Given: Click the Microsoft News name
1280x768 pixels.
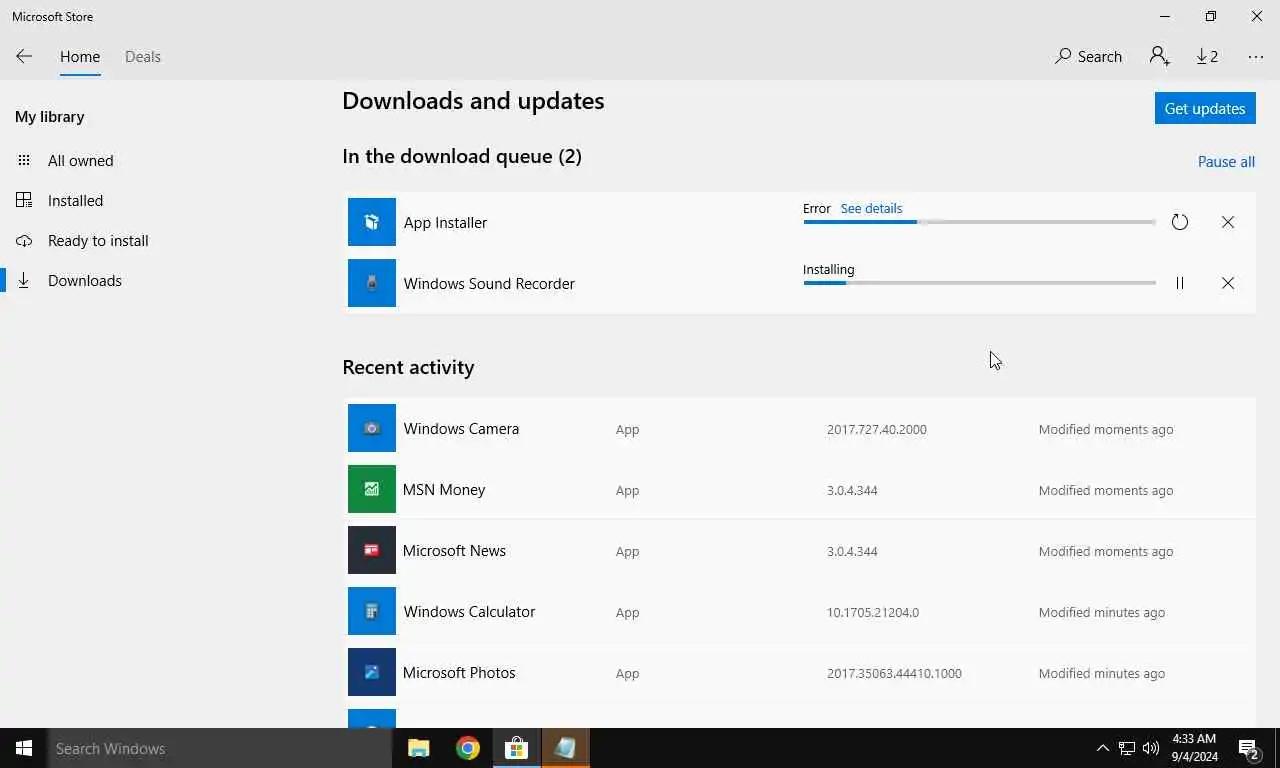Looking at the screenshot, I should click(454, 550).
